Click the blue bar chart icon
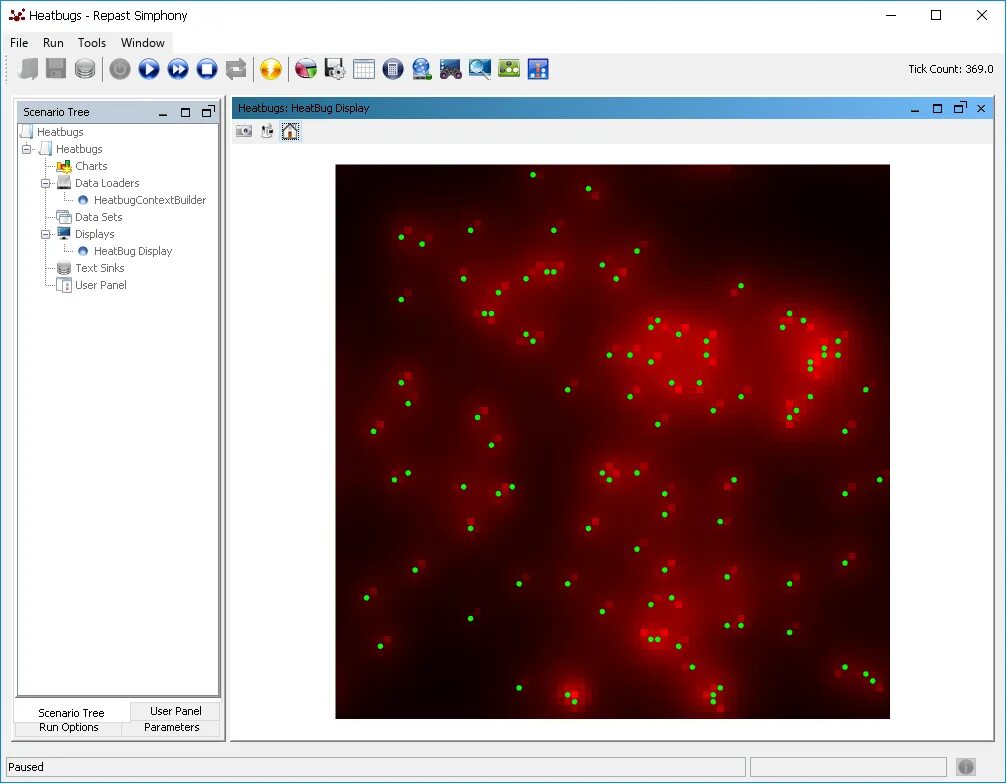This screenshot has width=1007, height=784. (538, 69)
